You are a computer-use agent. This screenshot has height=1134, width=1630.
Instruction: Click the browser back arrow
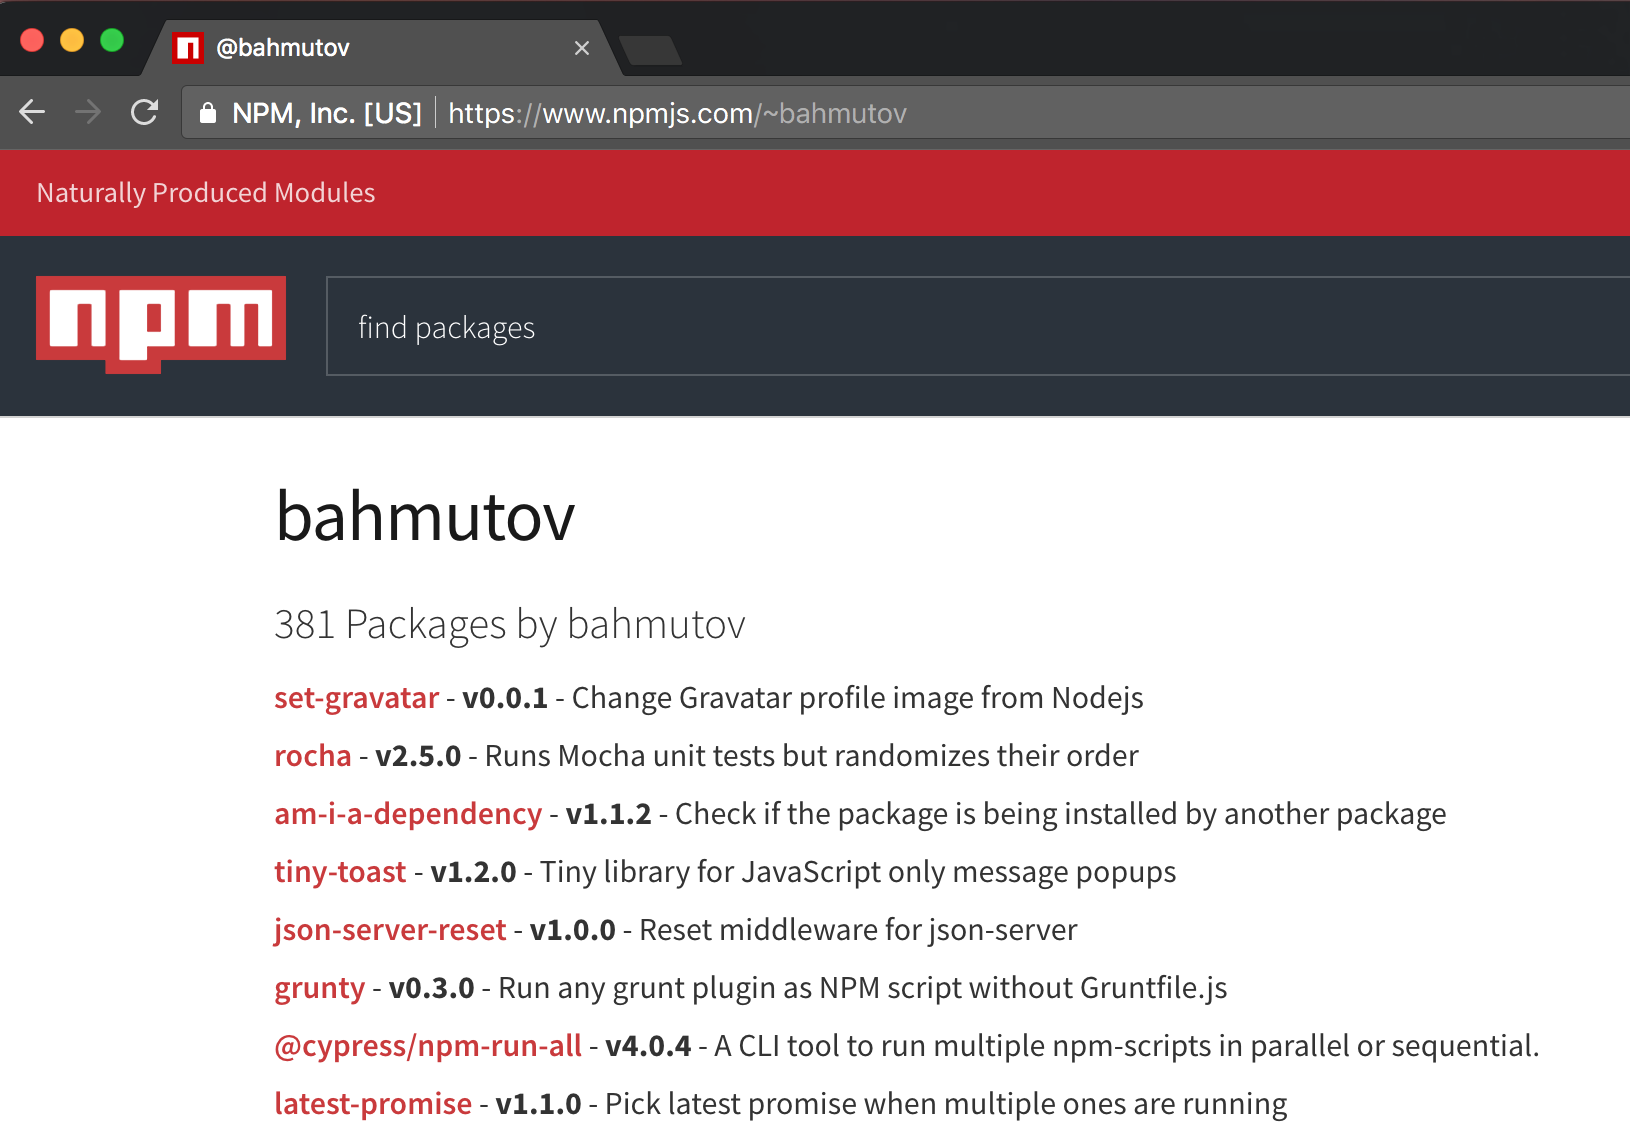(x=32, y=112)
